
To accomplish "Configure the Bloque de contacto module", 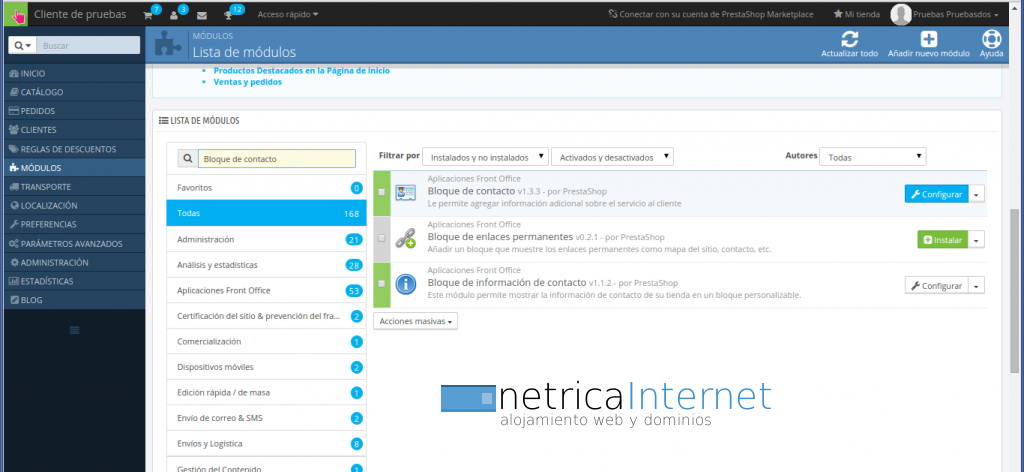I will [x=936, y=194].
